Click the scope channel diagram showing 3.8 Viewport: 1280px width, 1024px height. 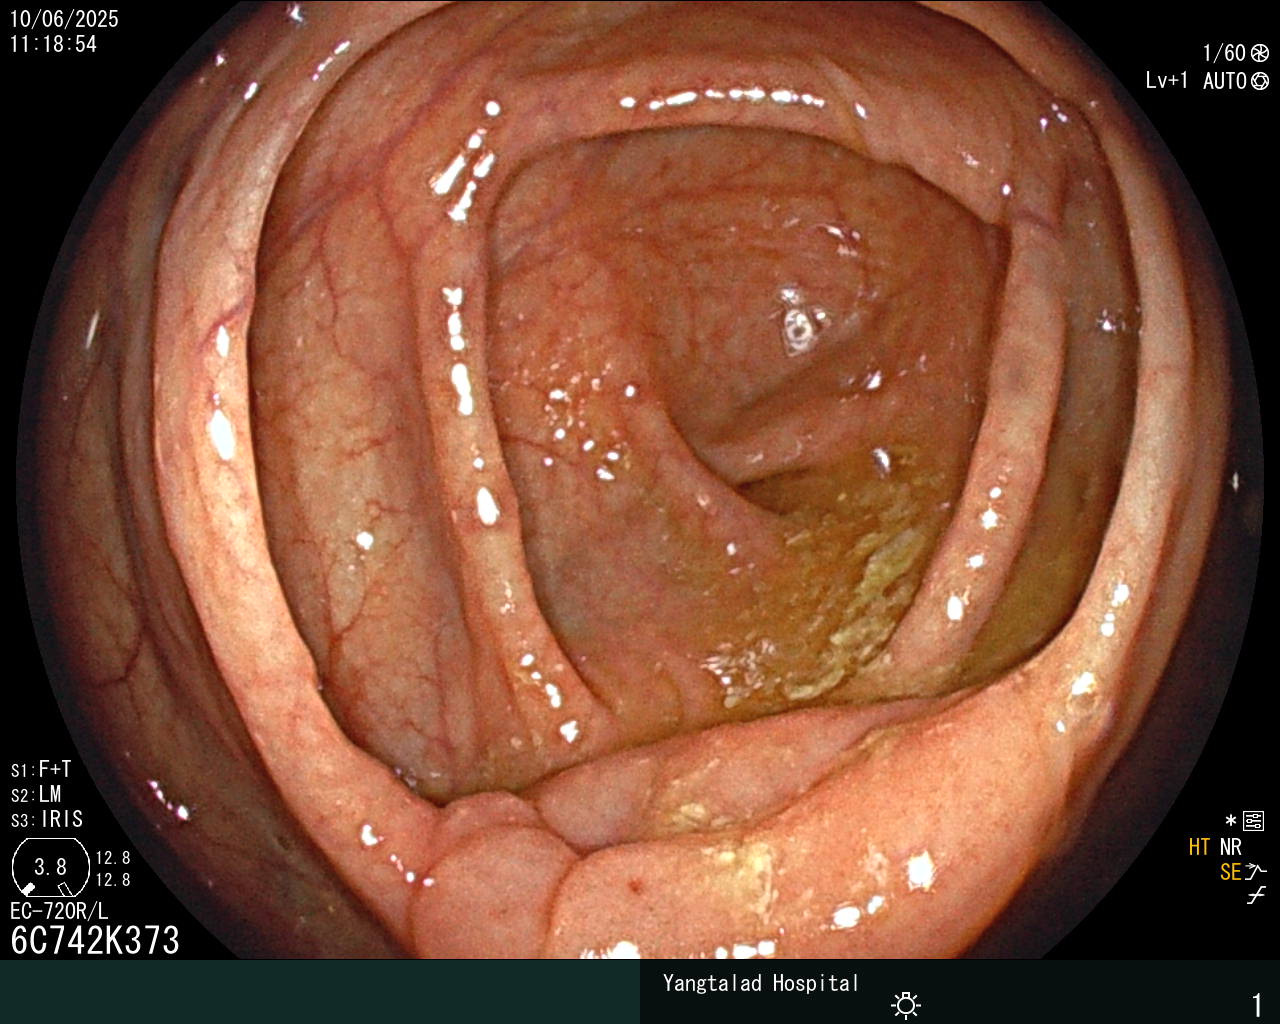tap(50, 867)
